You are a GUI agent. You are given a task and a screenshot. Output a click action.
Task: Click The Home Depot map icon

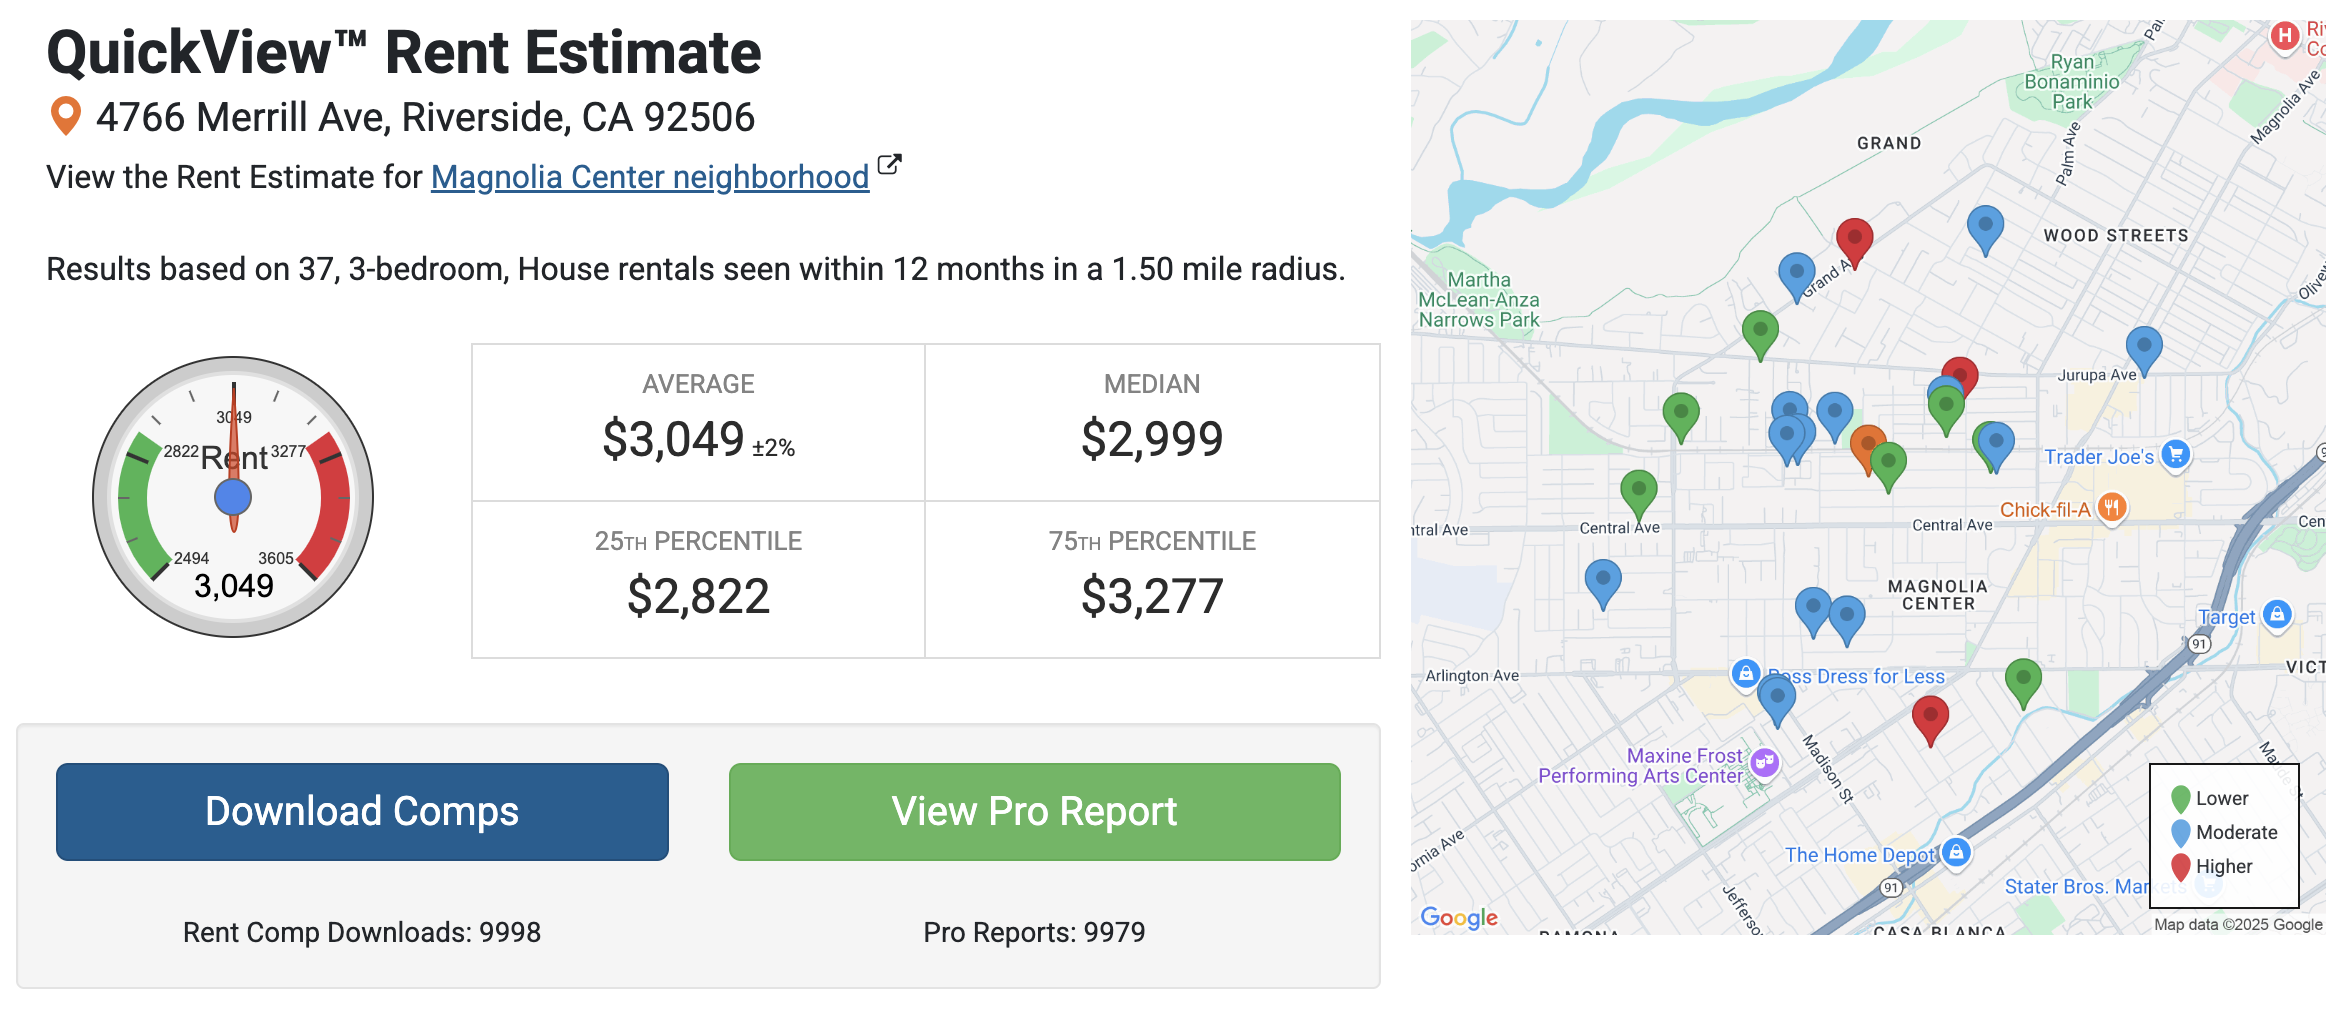1957,852
